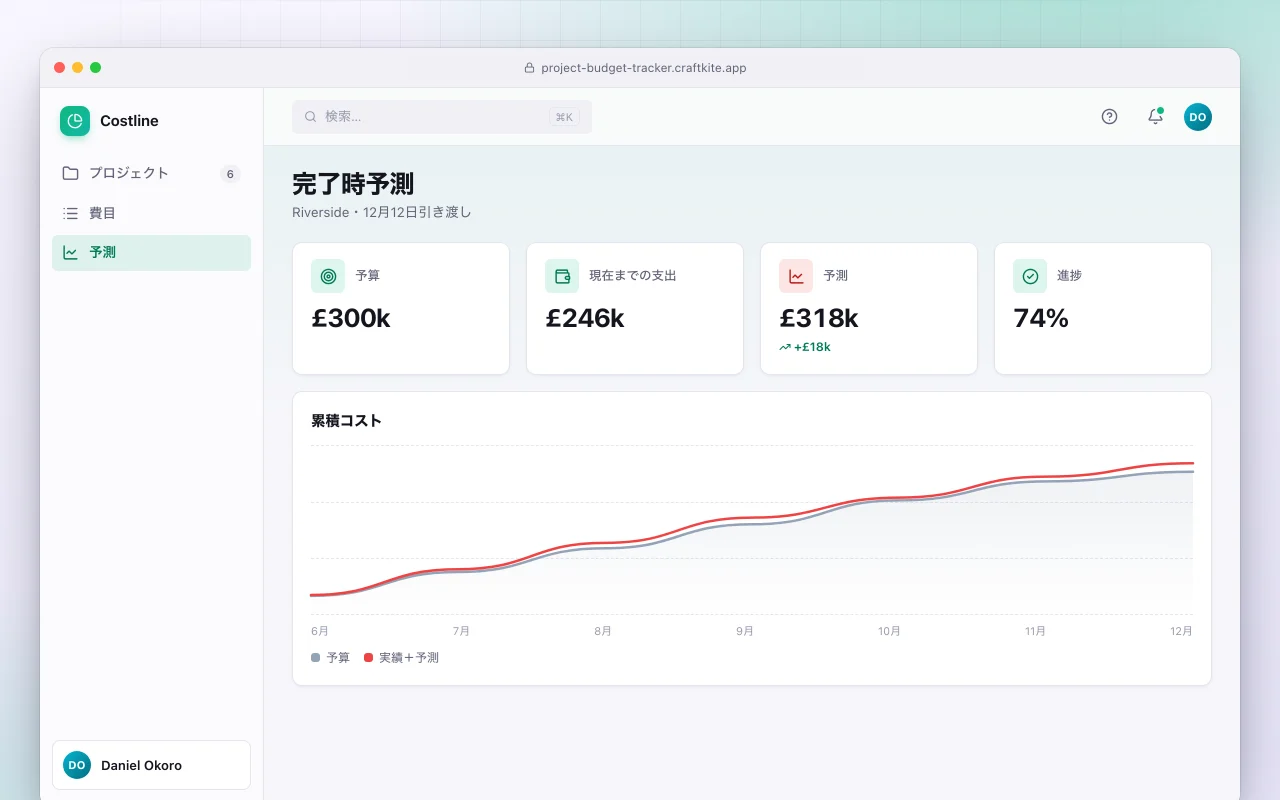Click the 進捗 card label
The width and height of the screenshot is (1280, 800).
point(1070,276)
